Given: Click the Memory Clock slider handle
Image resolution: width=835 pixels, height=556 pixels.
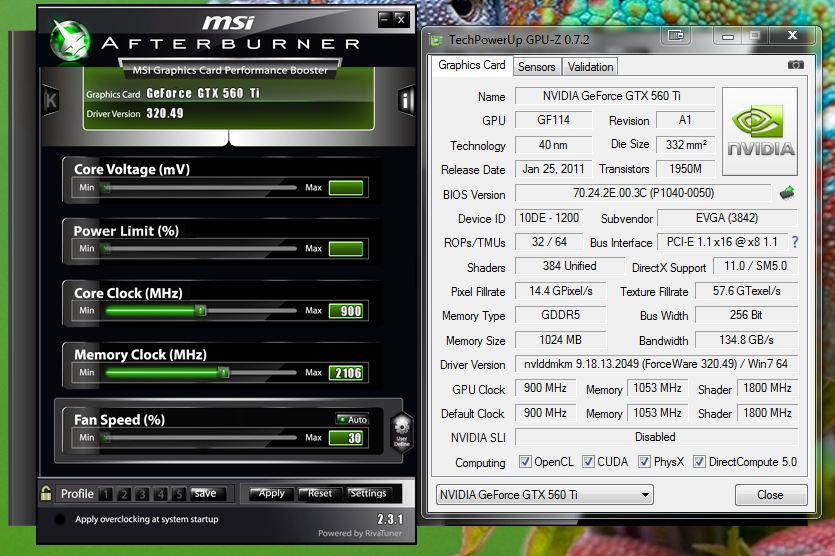Looking at the screenshot, I should 224,372.
